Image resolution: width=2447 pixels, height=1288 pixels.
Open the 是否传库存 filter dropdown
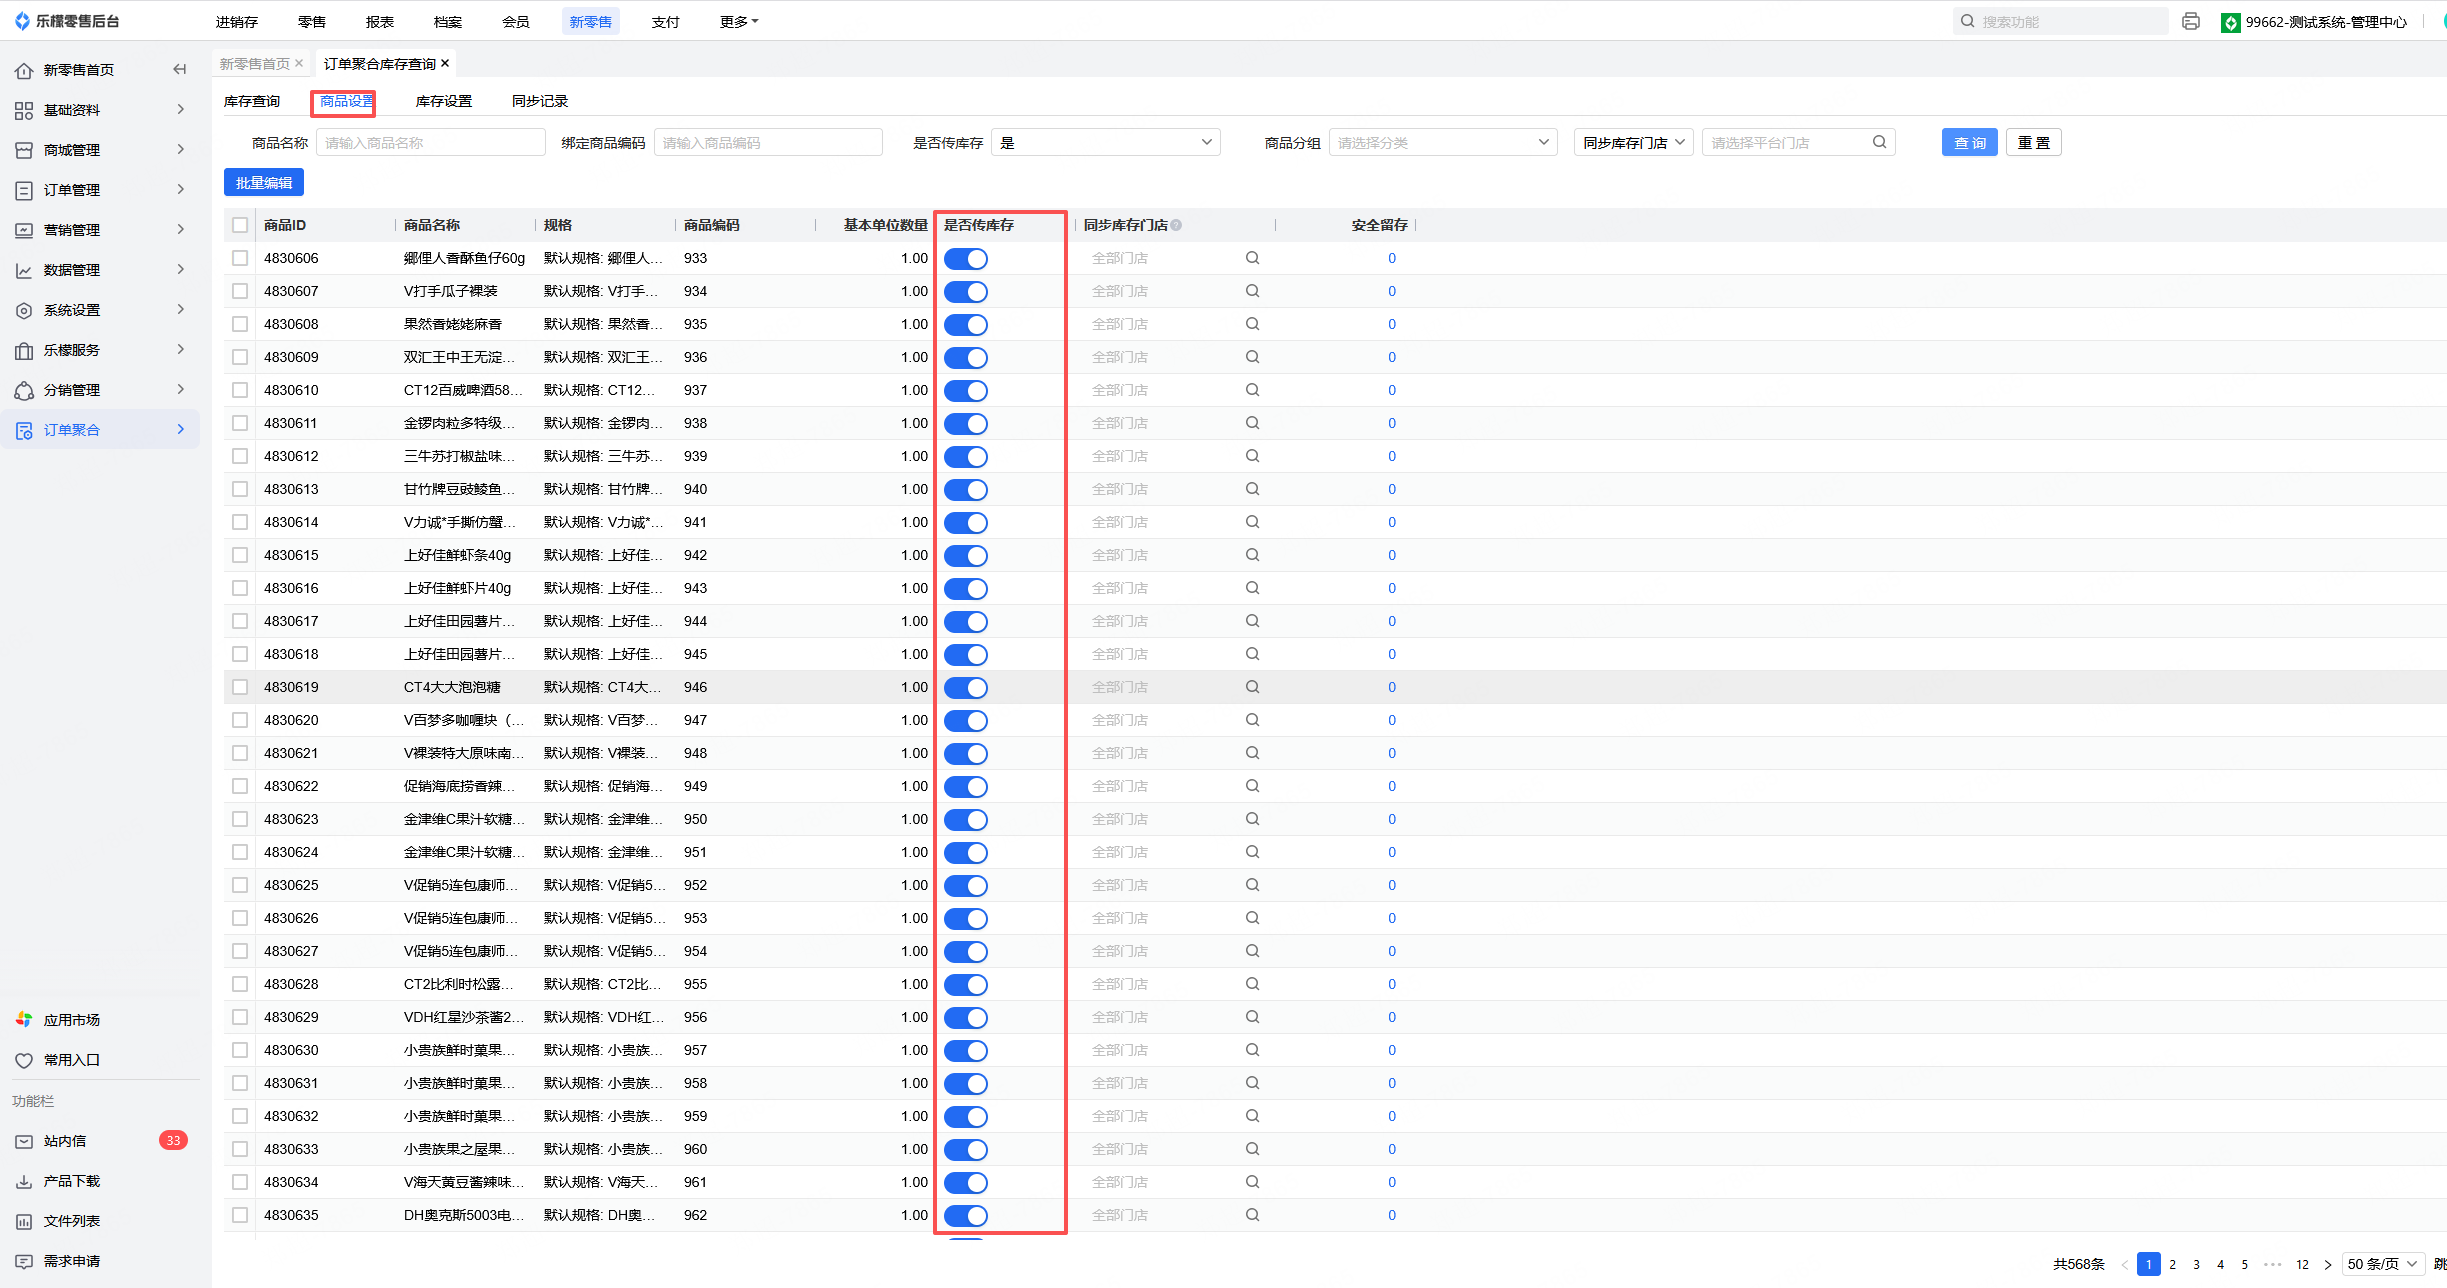pos(1105,142)
